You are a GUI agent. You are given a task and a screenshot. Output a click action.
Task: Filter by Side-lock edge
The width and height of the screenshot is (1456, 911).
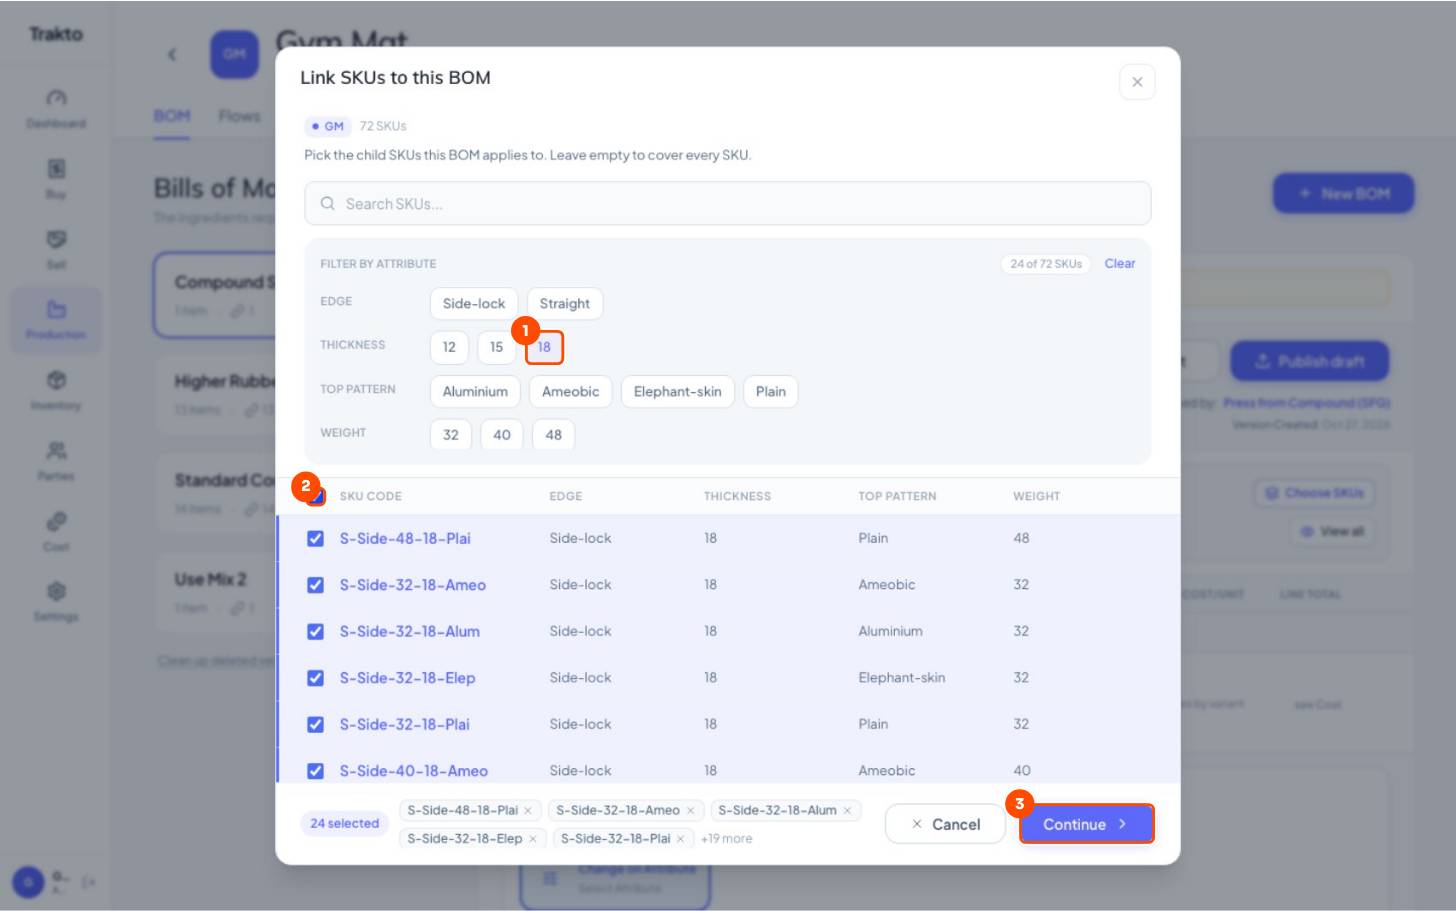click(x=474, y=304)
